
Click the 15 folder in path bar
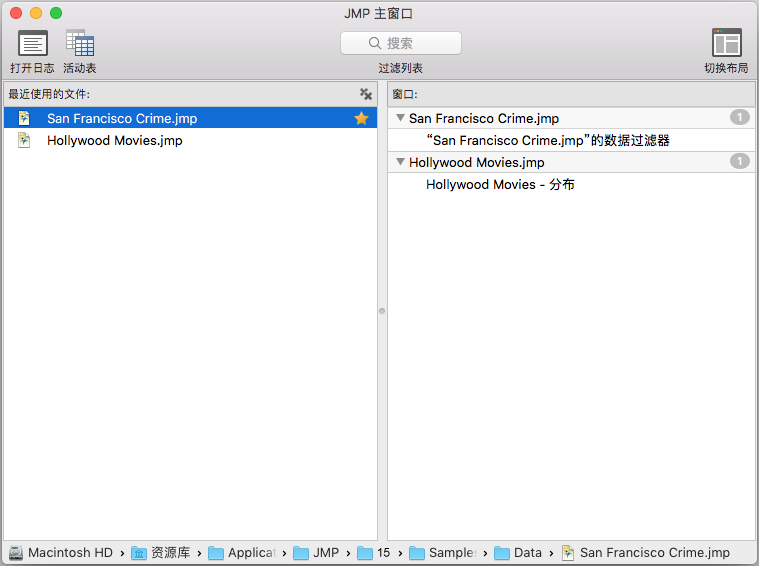[383, 552]
